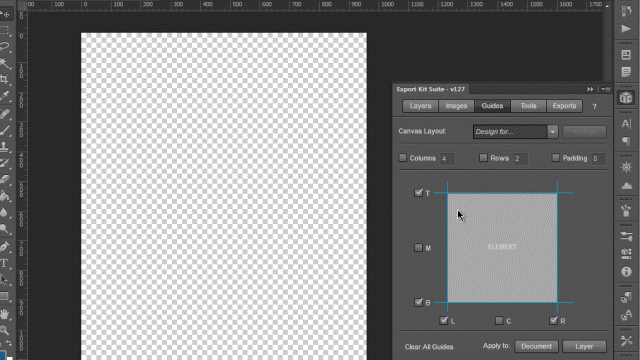Click the vertical scrollbar up arrow
Viewport: 640px width, 360px height.
[x=607, y=6]
